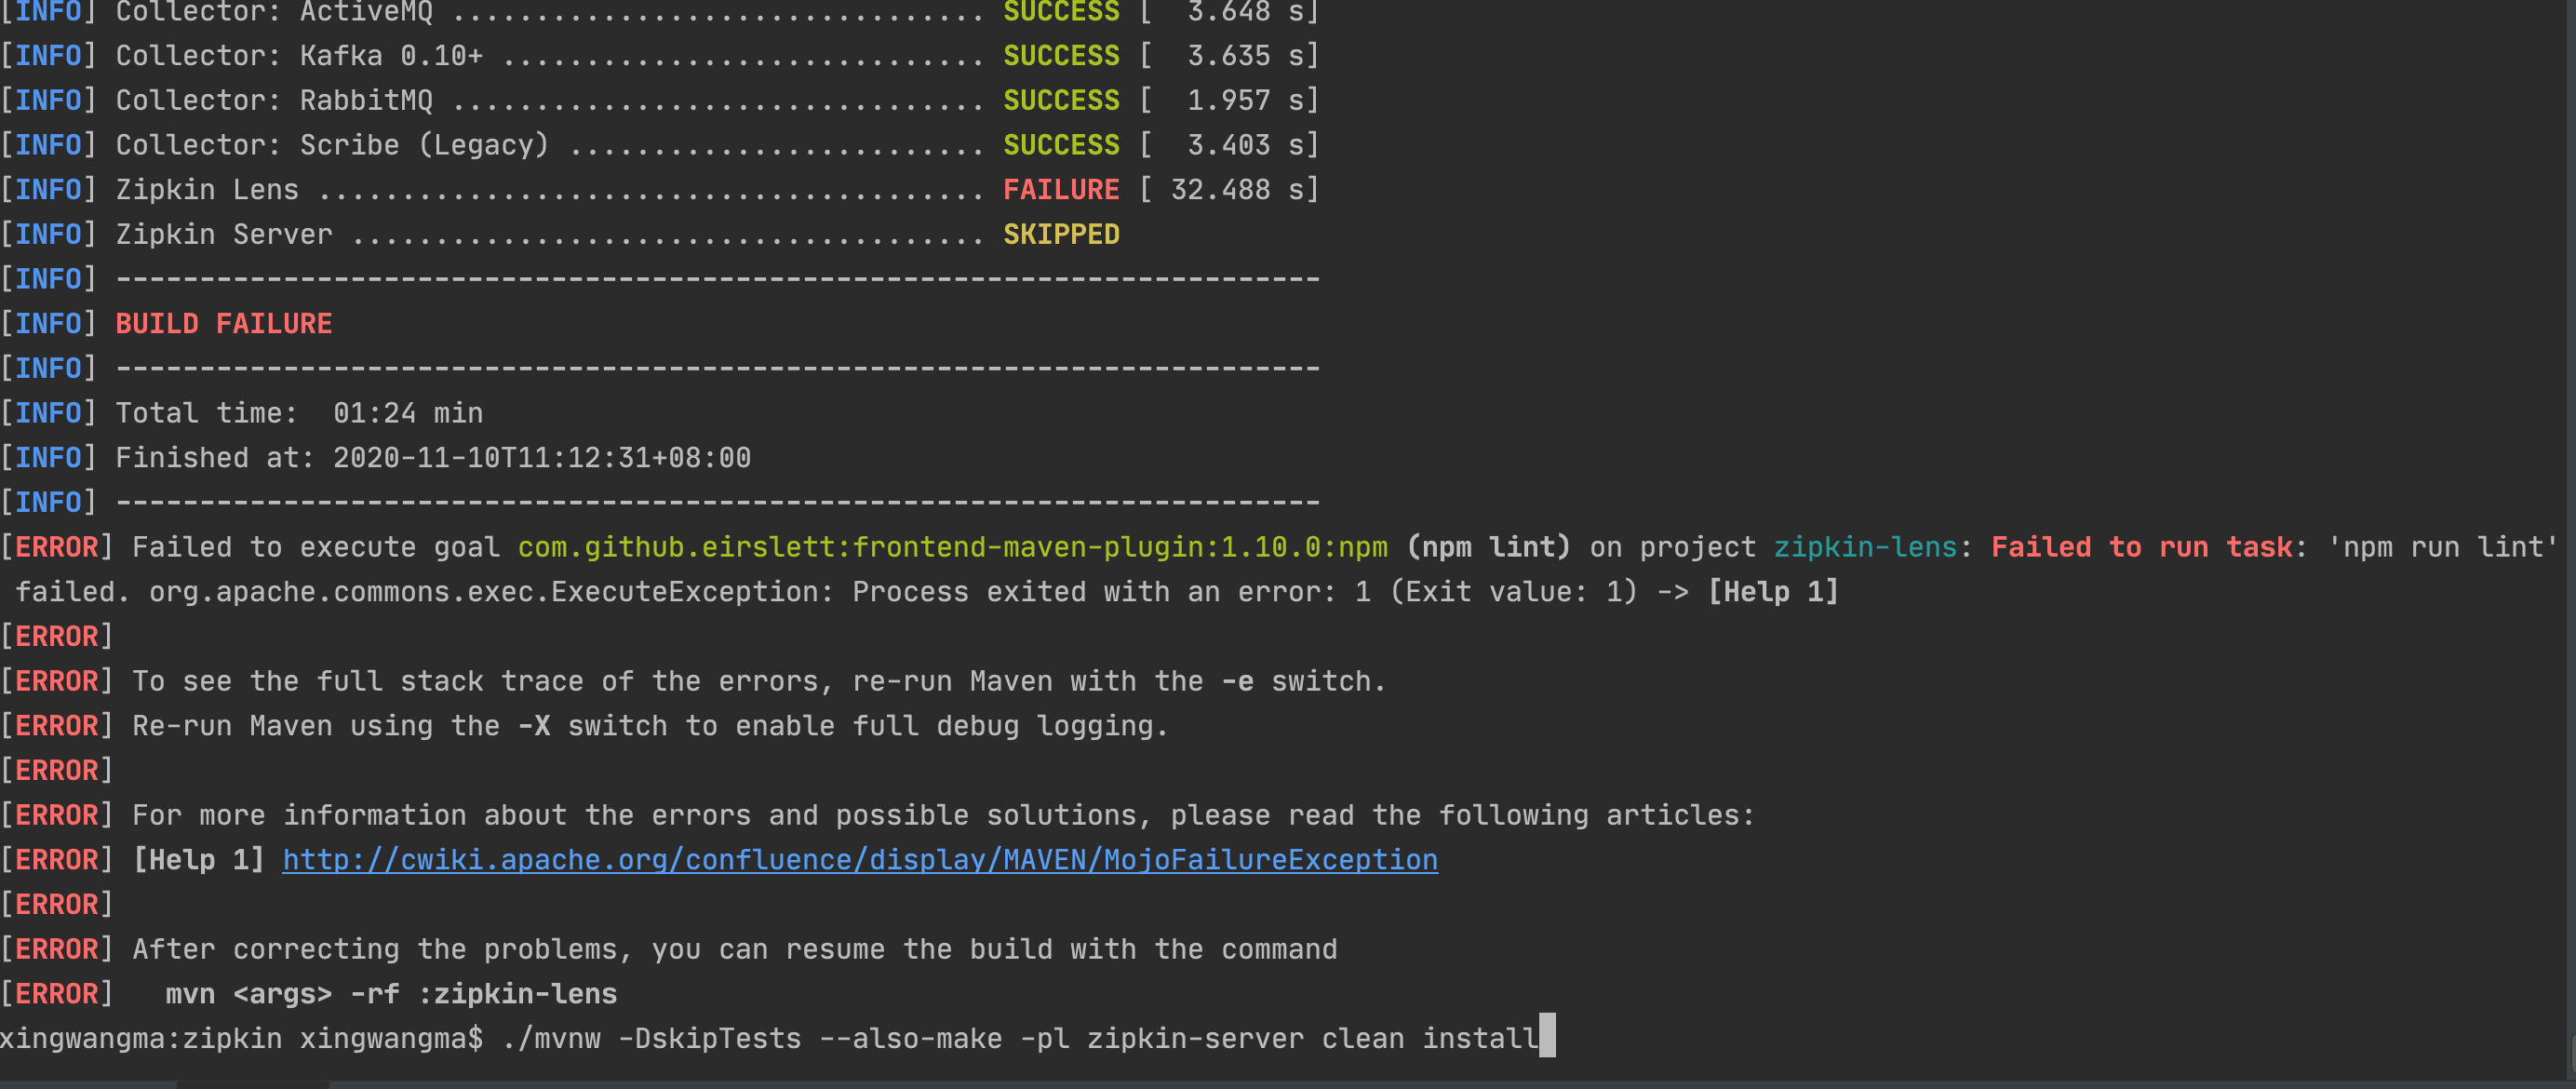The image size is (2576, 1089).
Task: Select the BUILD FAILURE text
Action: (x=224, y=323)
